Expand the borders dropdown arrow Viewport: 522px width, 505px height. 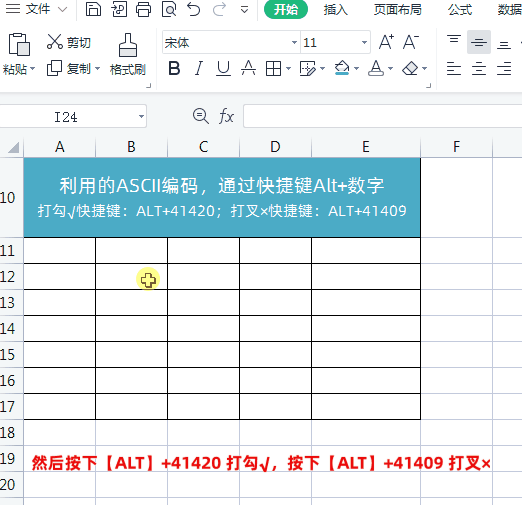click(289, 69)
